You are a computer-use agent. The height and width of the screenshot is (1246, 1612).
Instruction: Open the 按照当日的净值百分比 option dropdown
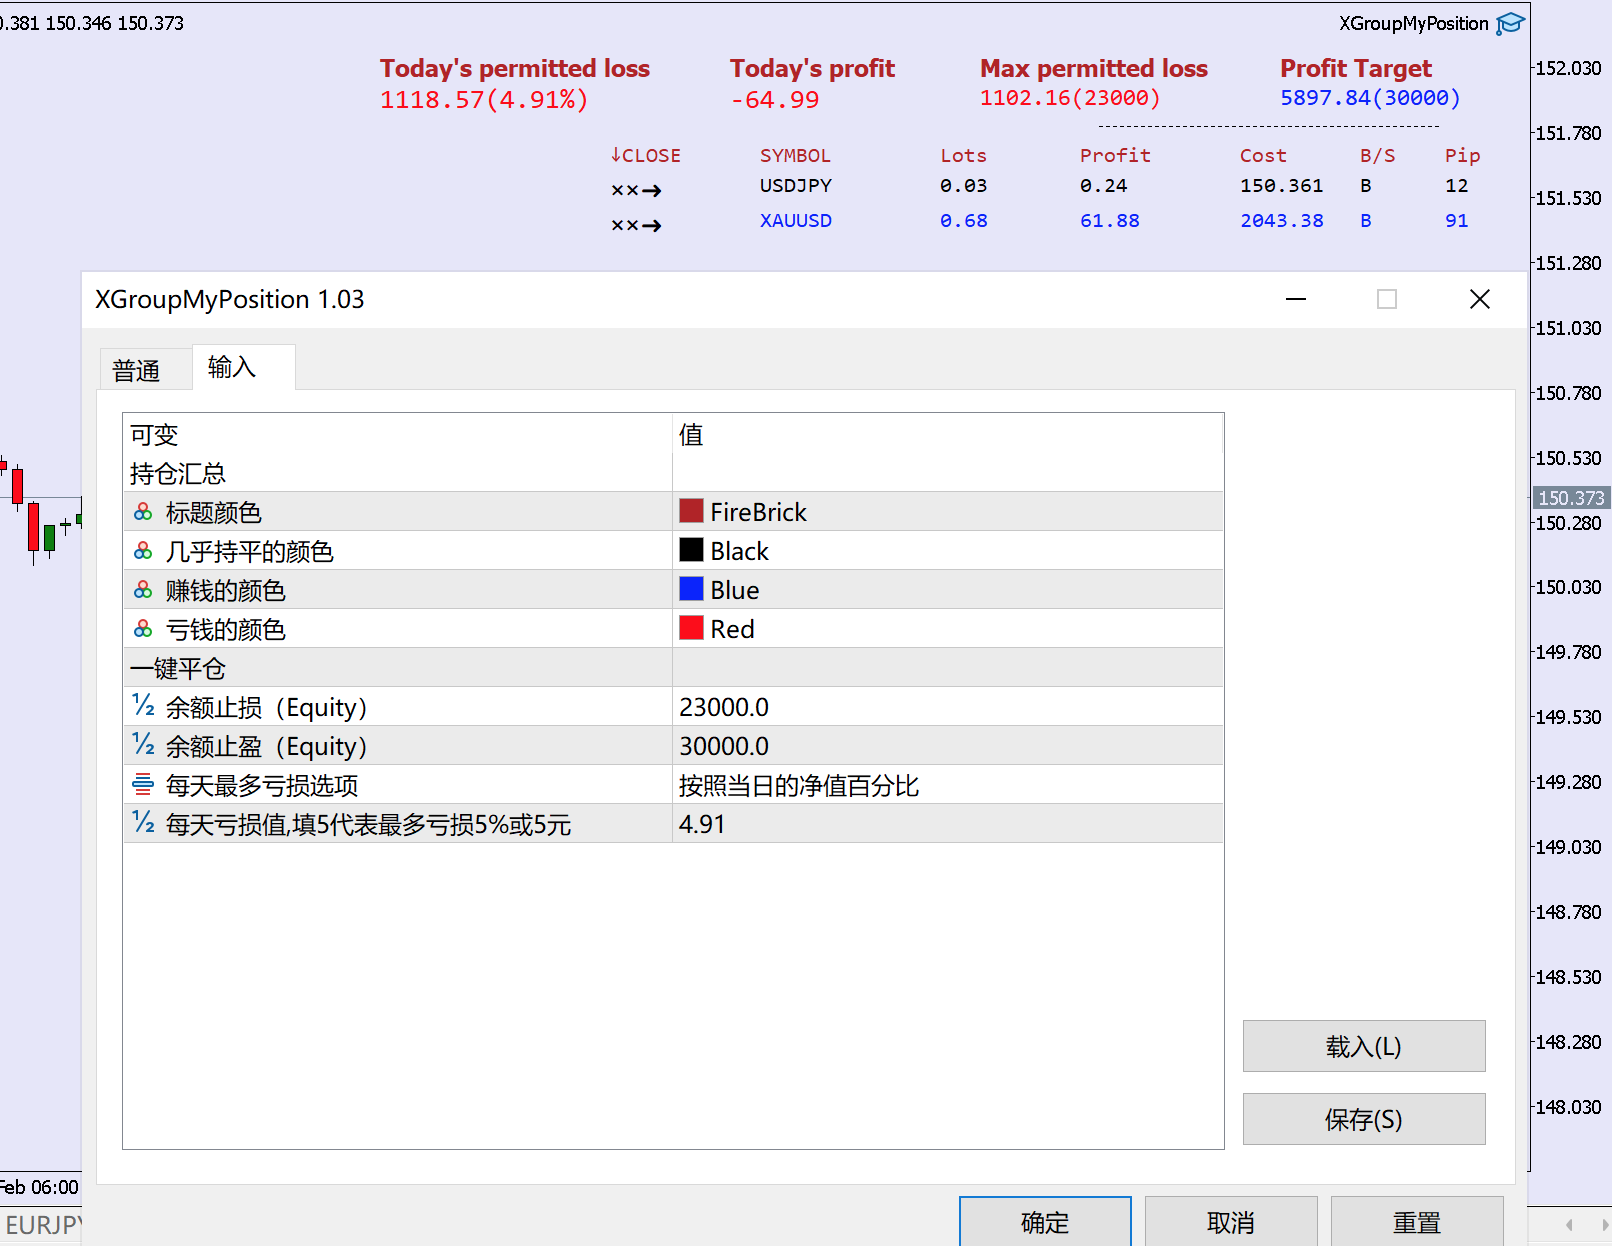pos(945,786)
